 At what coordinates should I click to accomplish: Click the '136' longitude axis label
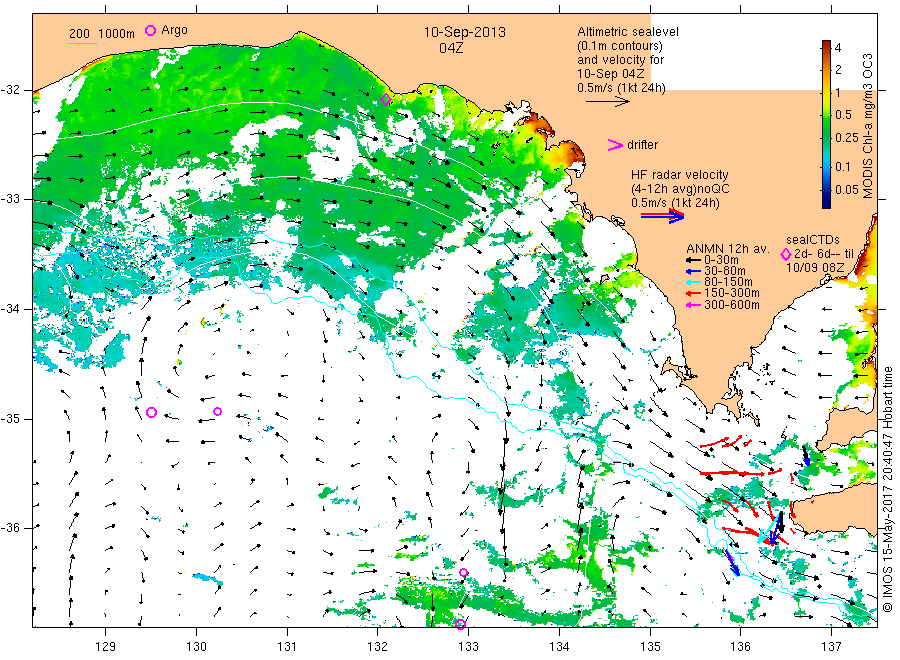point(740,647)
